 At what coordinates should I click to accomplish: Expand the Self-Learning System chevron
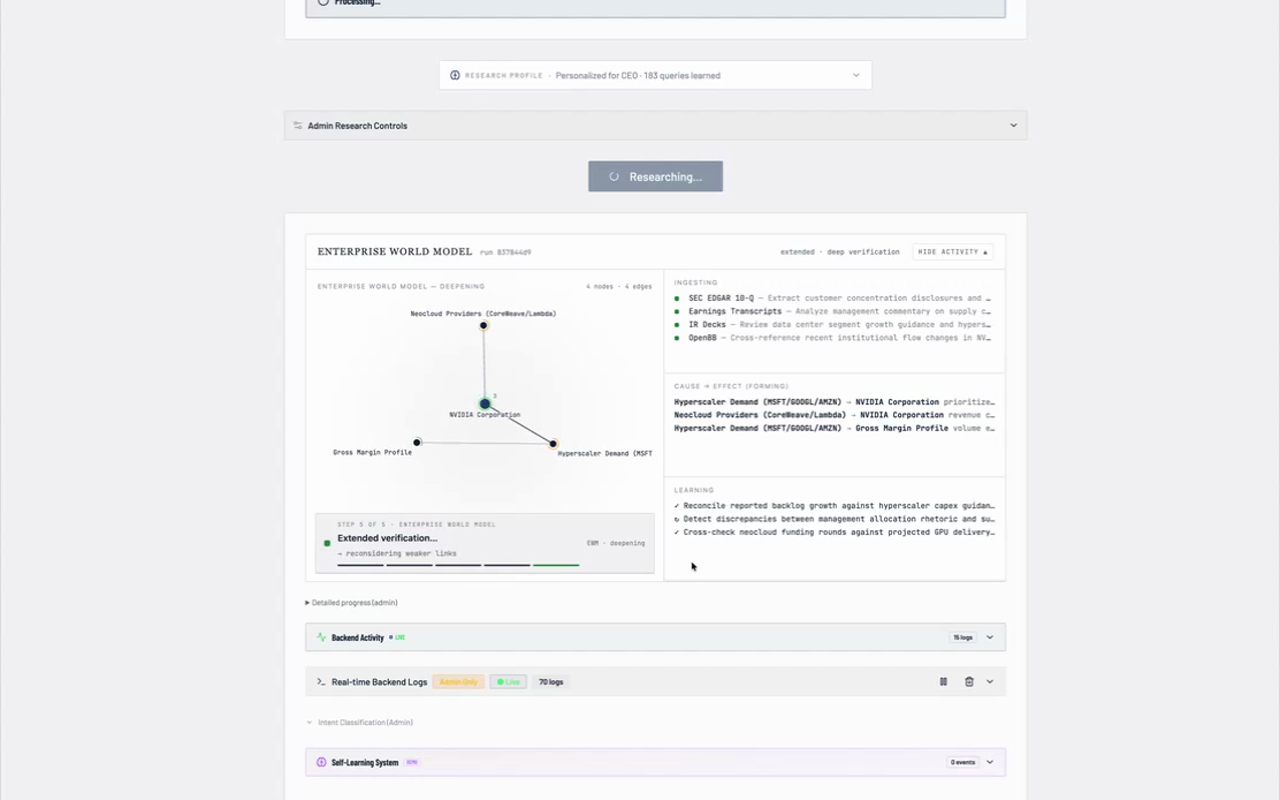(x=990, y=762)
